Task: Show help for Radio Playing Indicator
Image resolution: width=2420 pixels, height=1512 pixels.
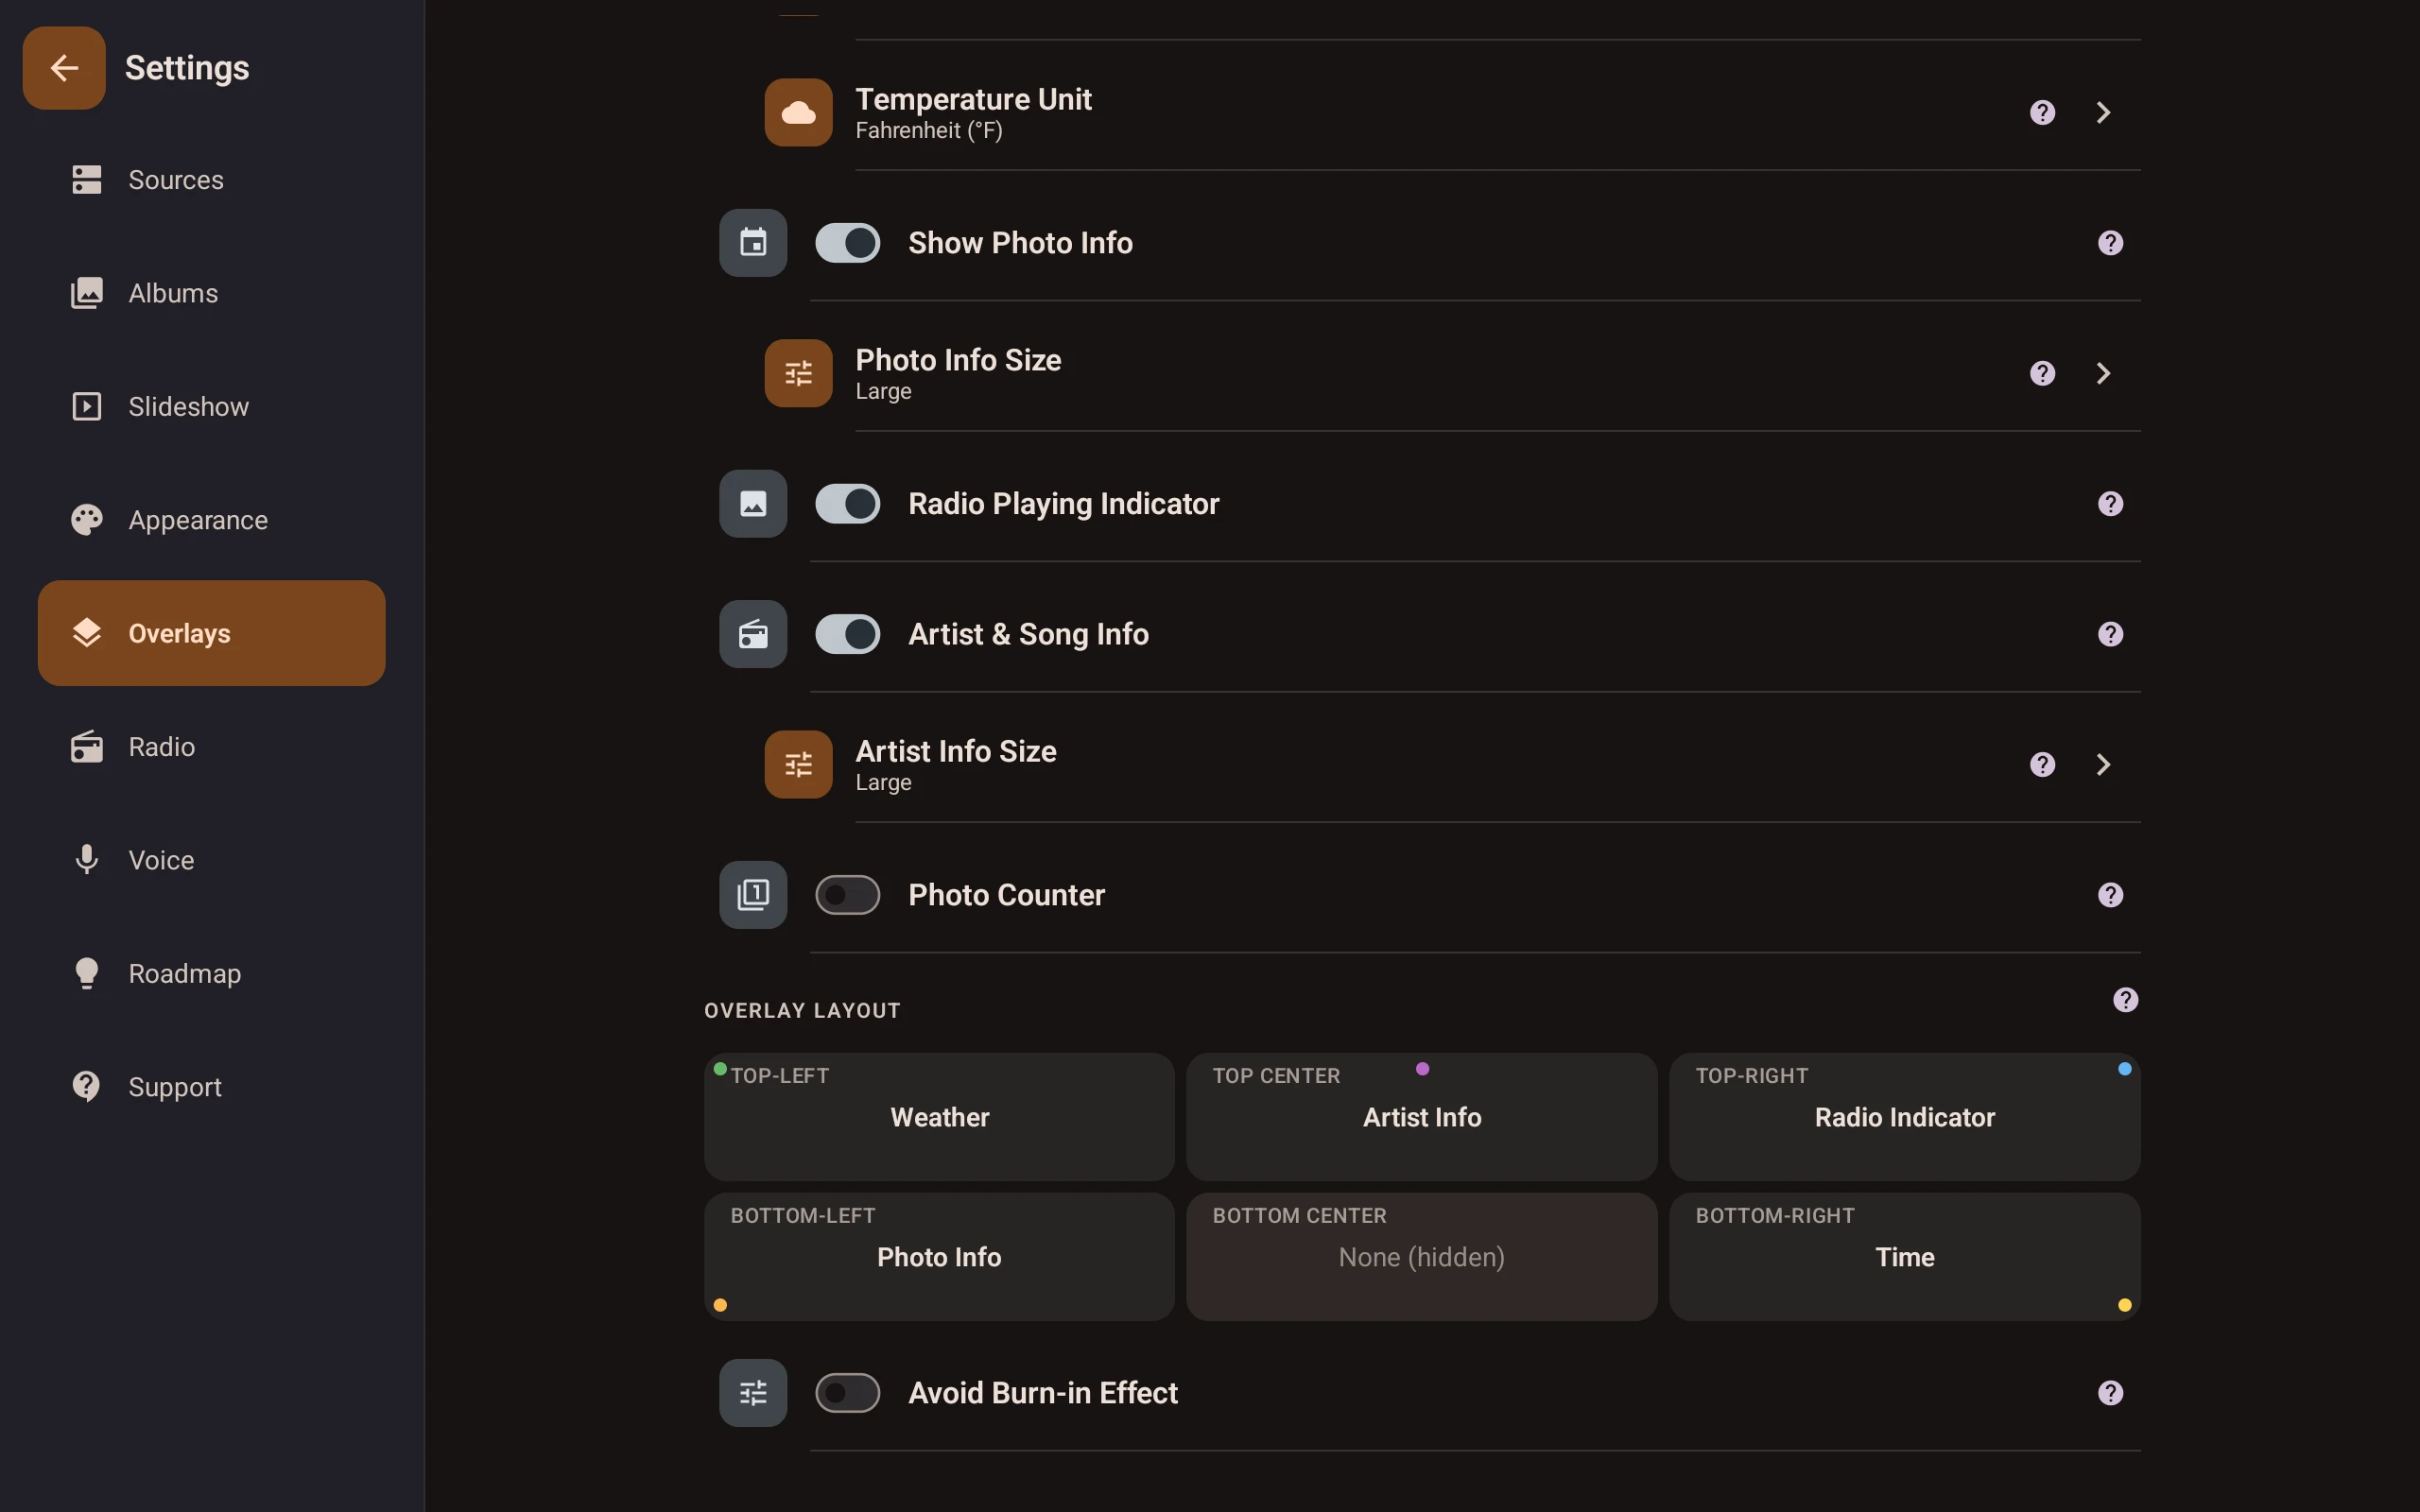Action: (x=2110, y=504)
